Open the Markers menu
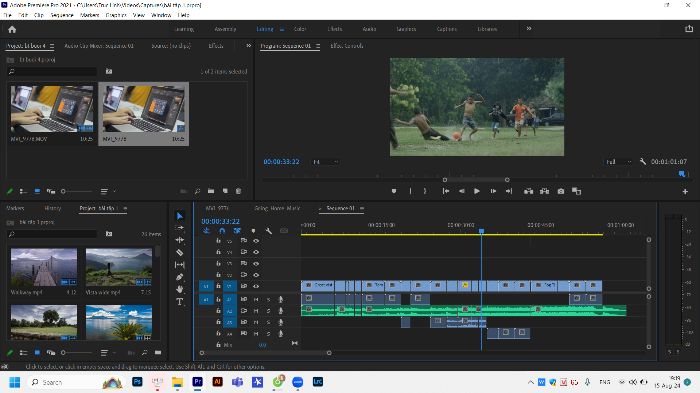Screen dimensions: 700x393 (89, 15)
